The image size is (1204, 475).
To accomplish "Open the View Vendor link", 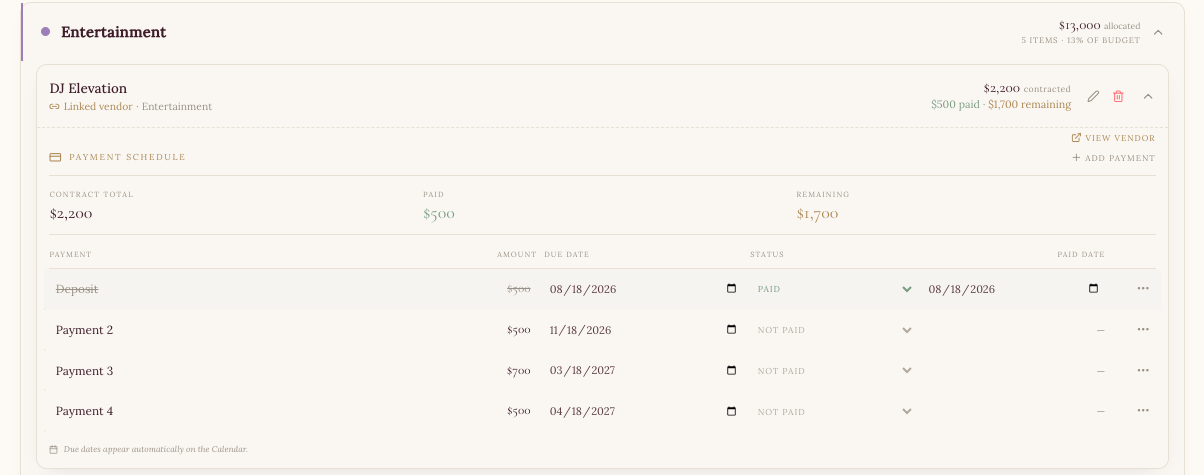I will pos(1113,138).
